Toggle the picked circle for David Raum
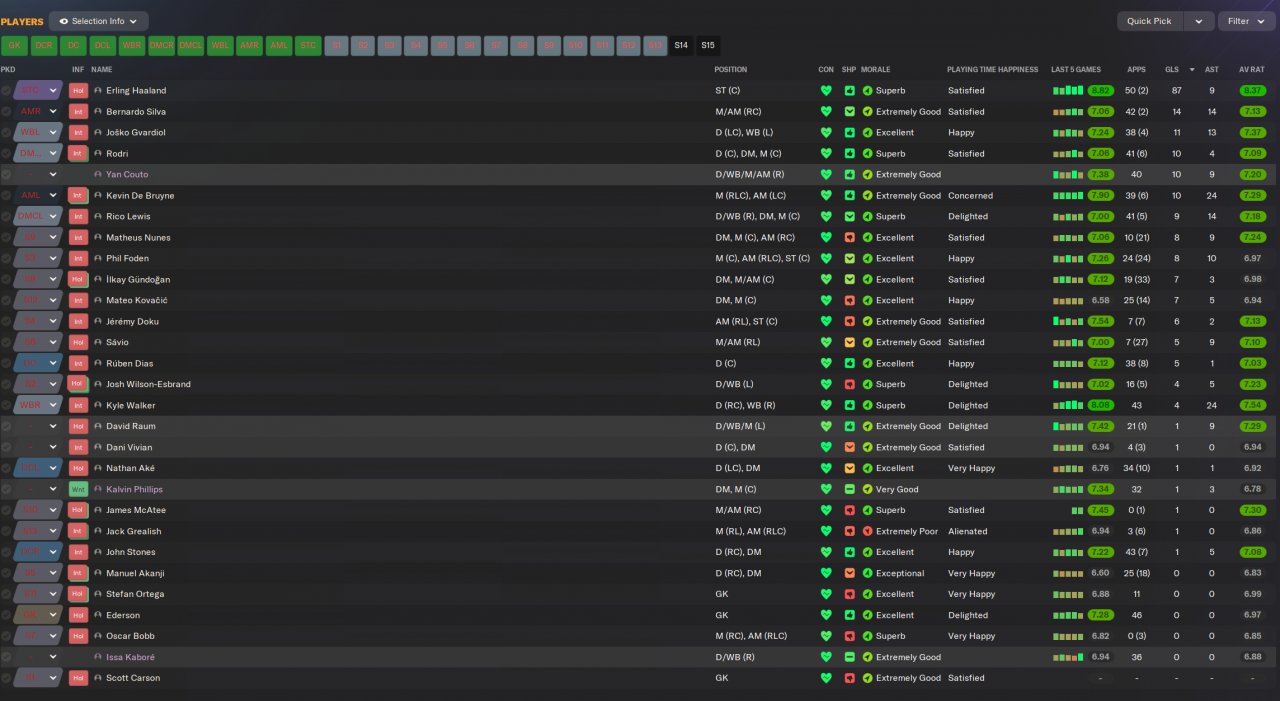The height and width of the screenshot is (701, 1280). pos(6,426)
